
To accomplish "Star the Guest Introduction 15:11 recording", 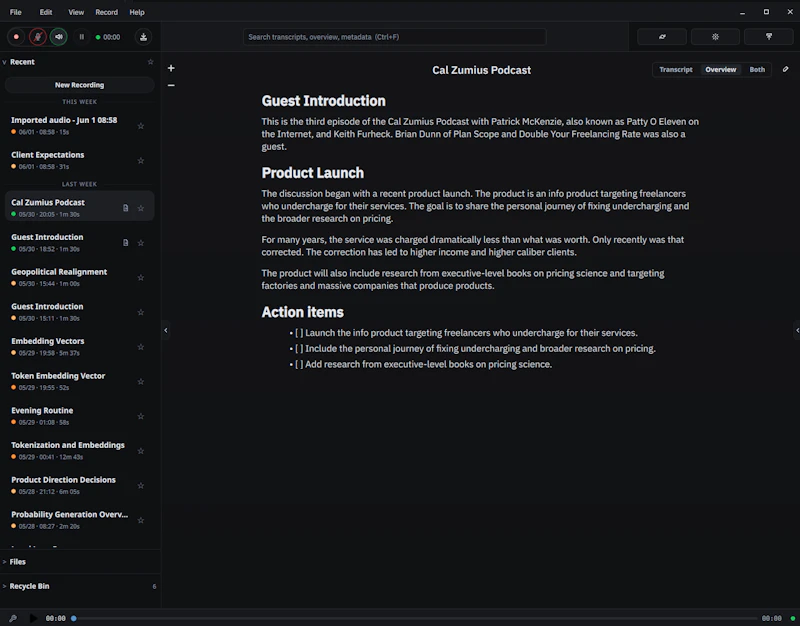I will (141, 312).
